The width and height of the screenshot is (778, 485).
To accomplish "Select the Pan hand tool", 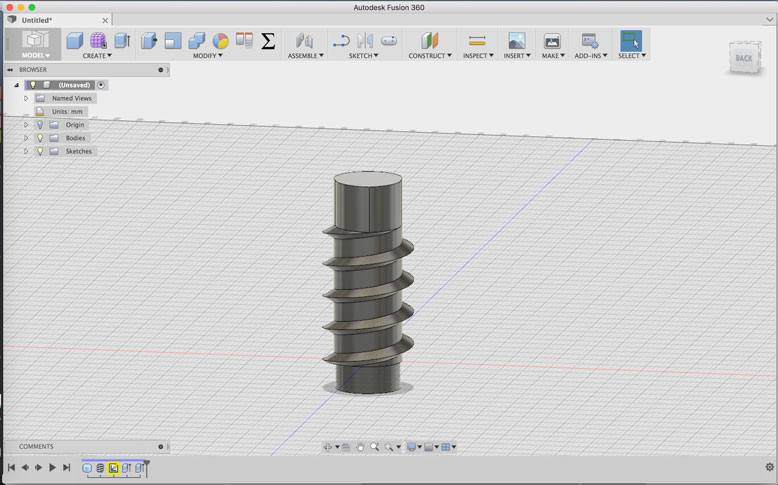I will (360, 447).
